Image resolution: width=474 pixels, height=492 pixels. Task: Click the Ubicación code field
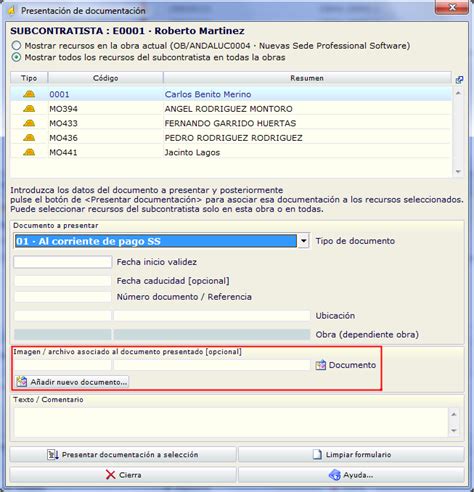(63, 316)
